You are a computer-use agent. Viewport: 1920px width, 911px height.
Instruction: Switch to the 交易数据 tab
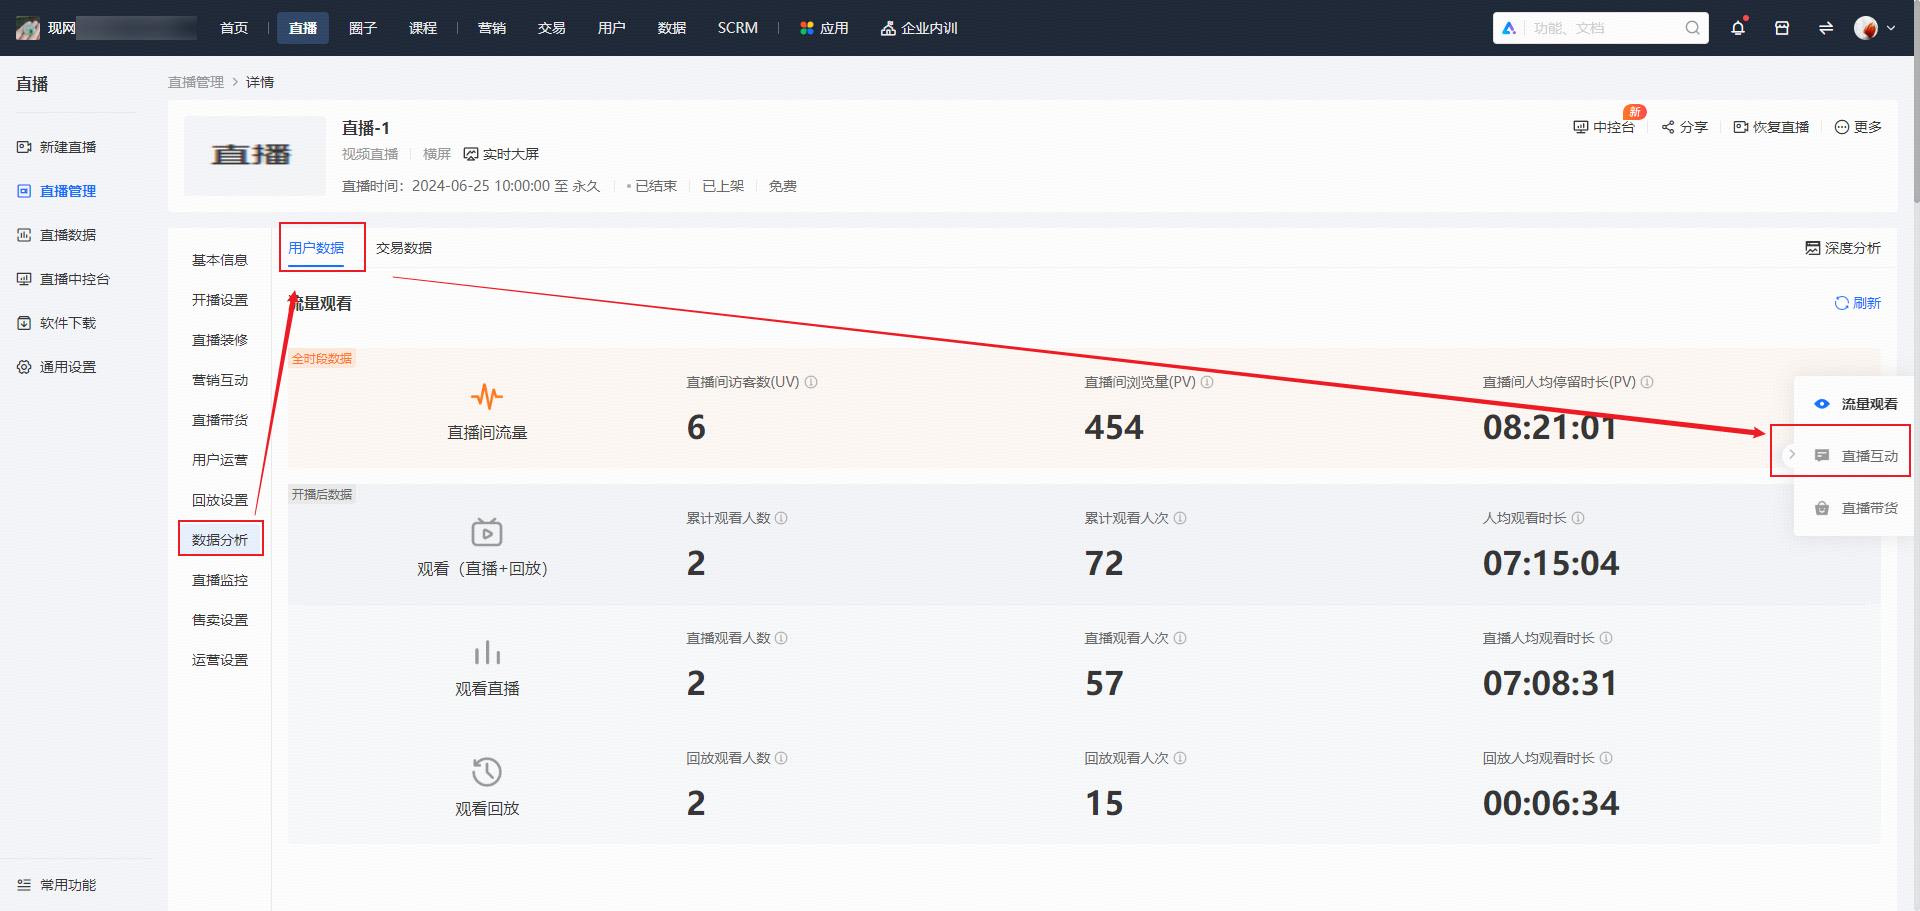[x=404, y=248]
